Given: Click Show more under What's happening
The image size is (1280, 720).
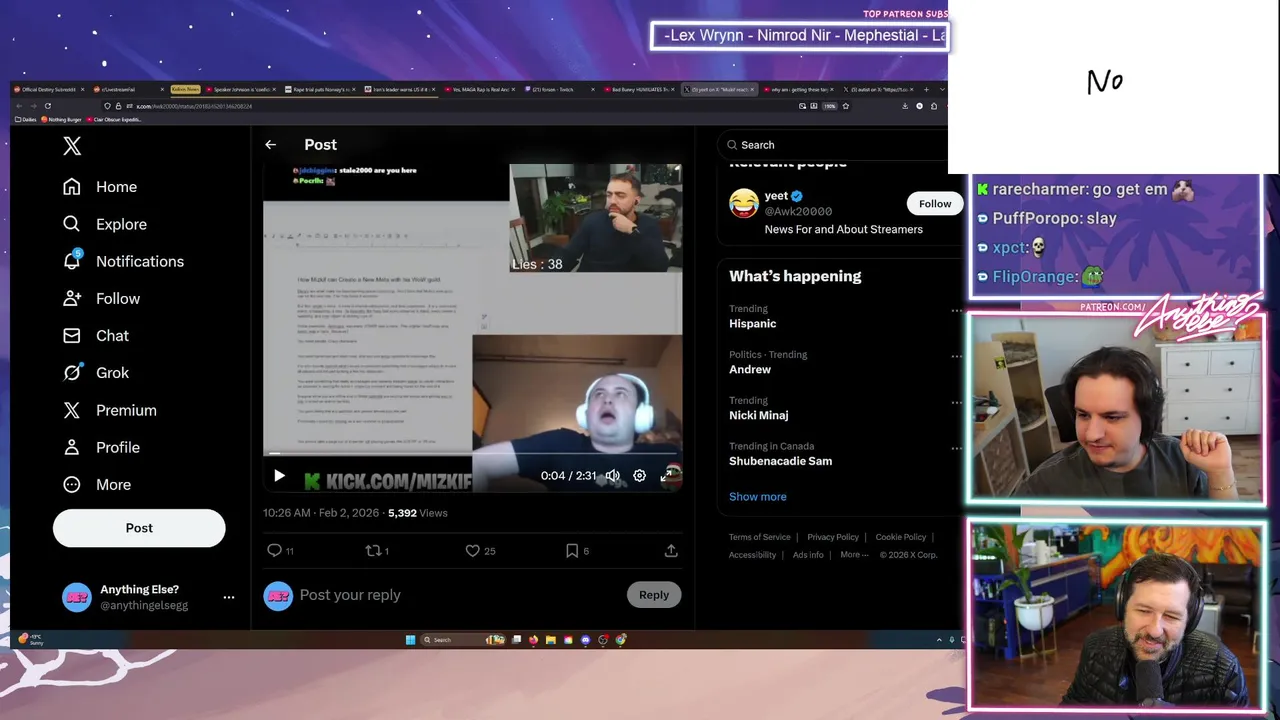Looking at the screenshot, I should click(757, 497).
